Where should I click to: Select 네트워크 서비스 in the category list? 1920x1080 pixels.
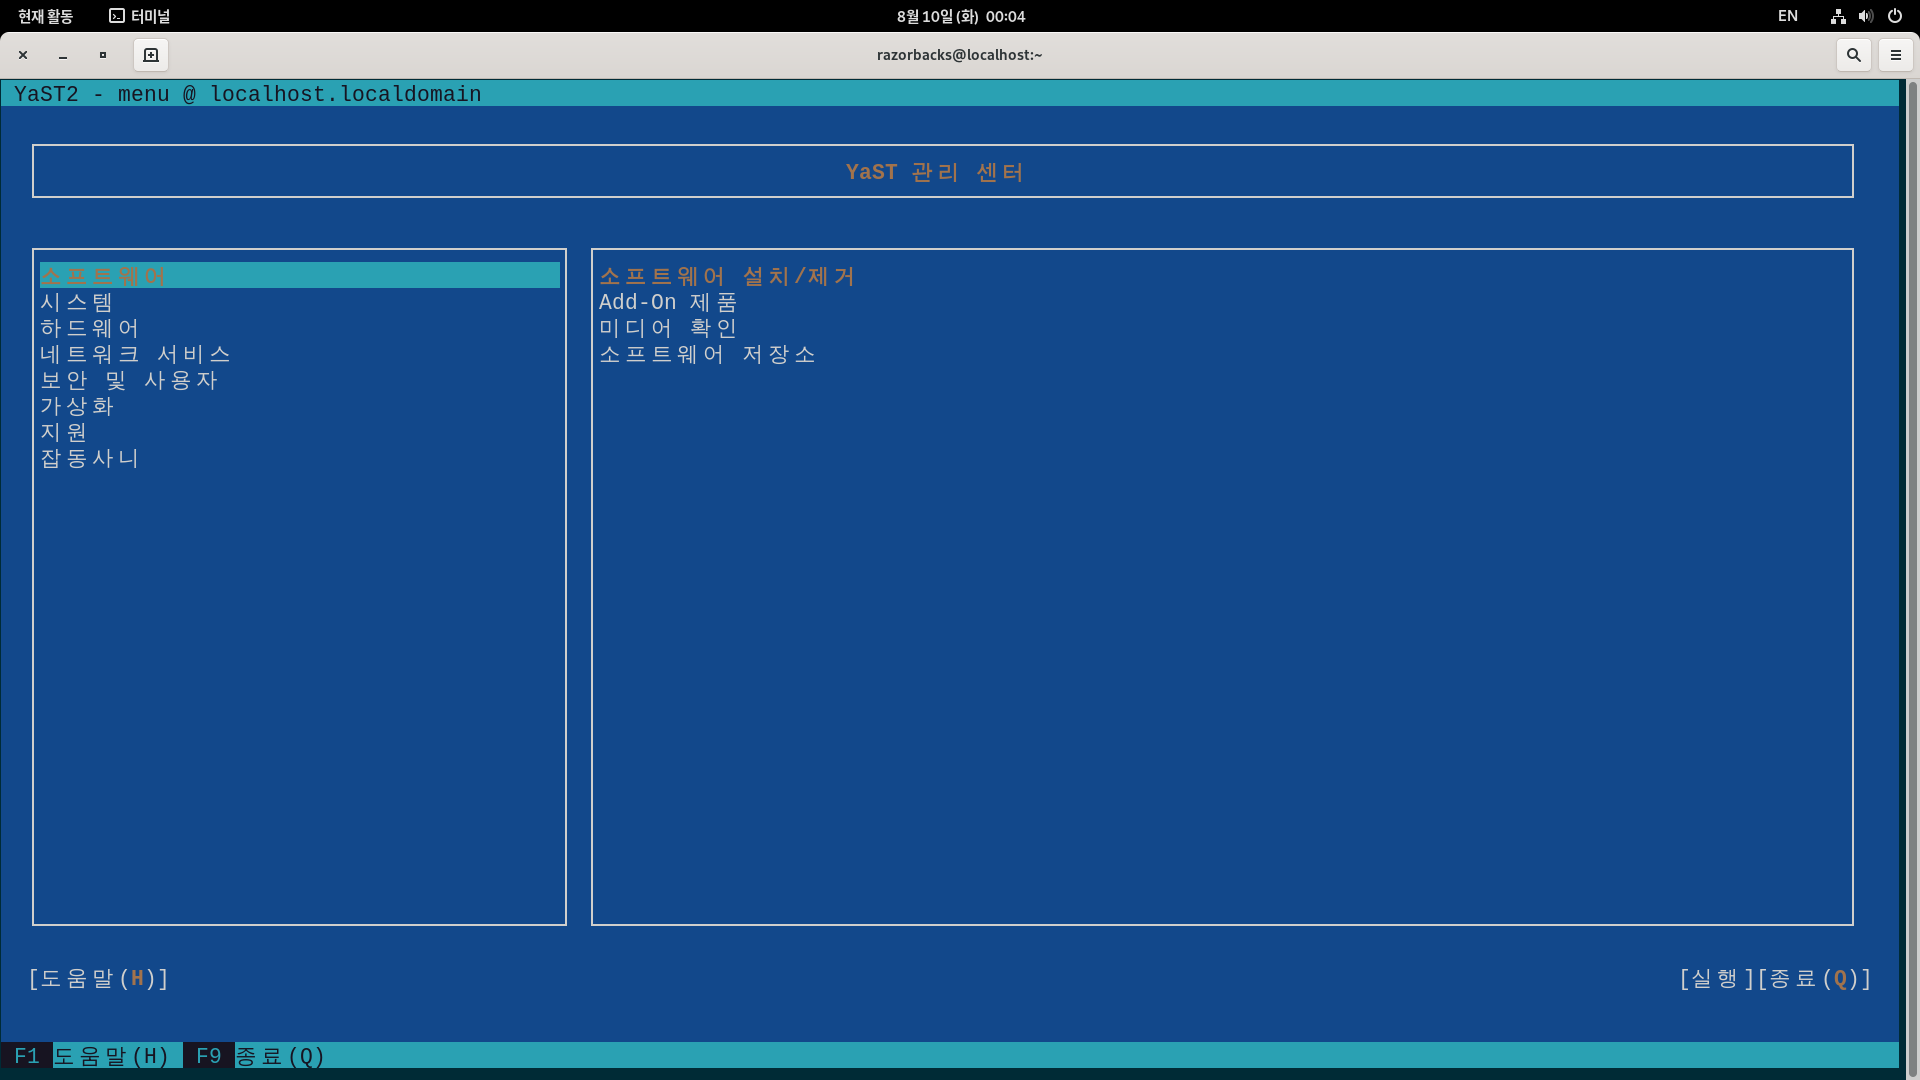tap(135, 354)
